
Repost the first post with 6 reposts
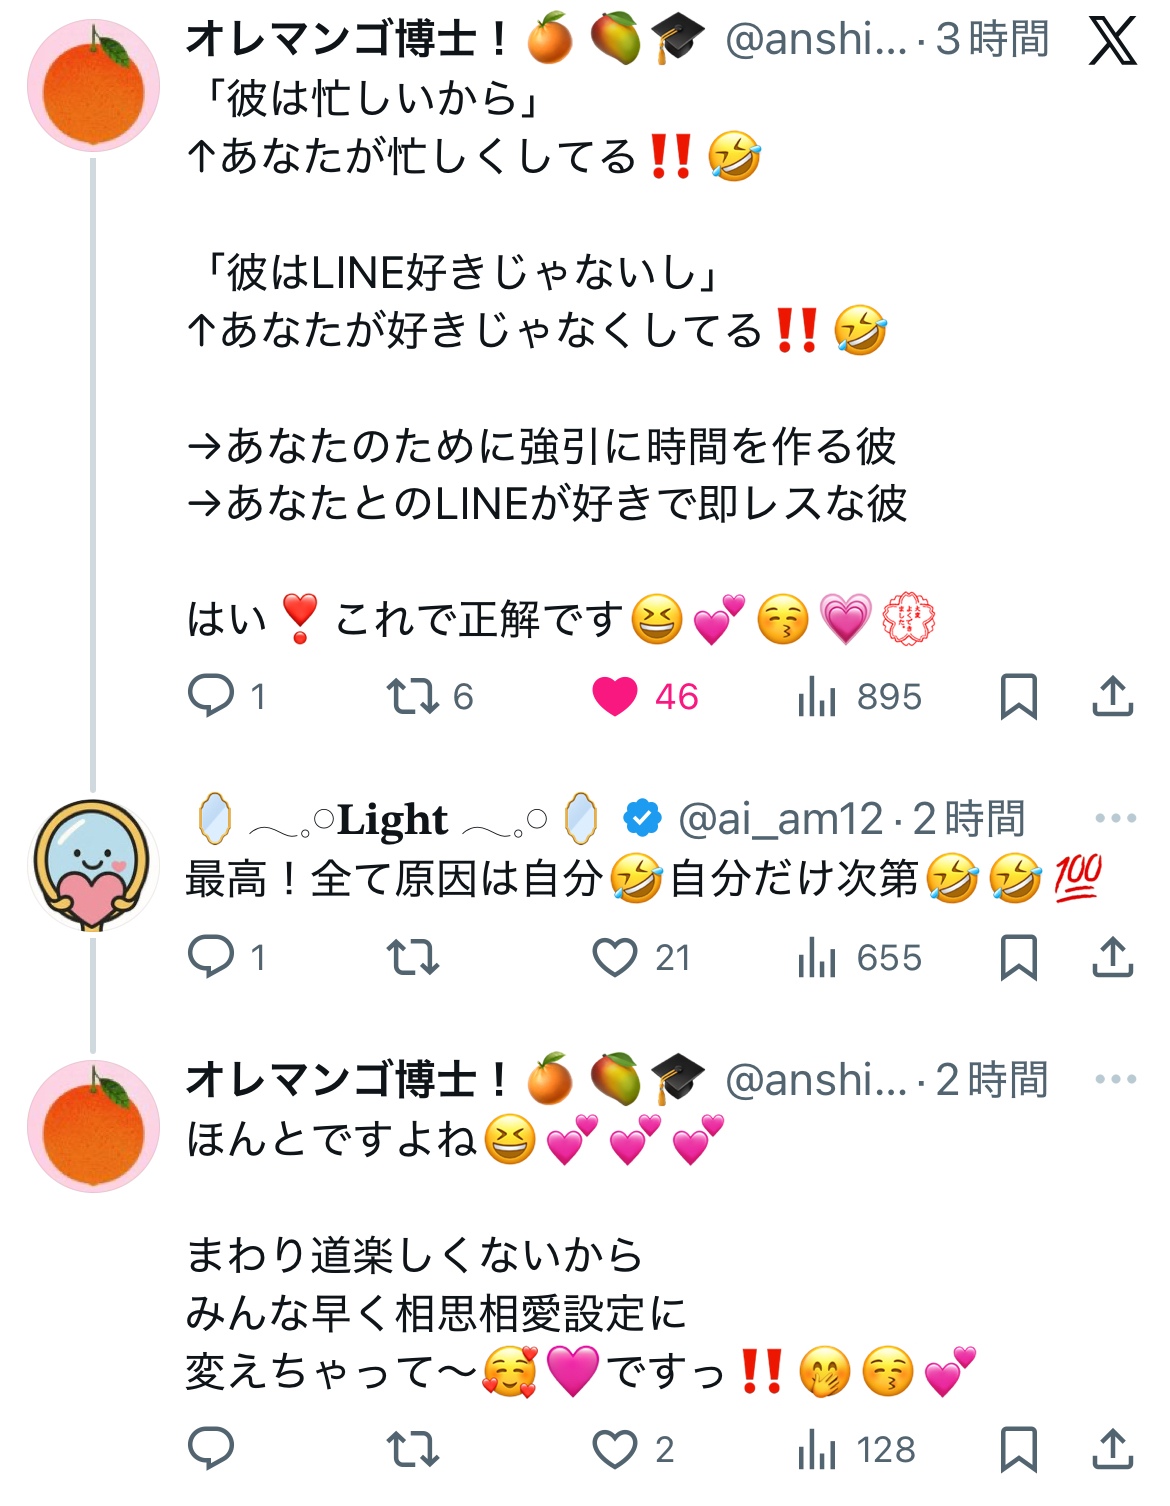click(x=413, y=696)
